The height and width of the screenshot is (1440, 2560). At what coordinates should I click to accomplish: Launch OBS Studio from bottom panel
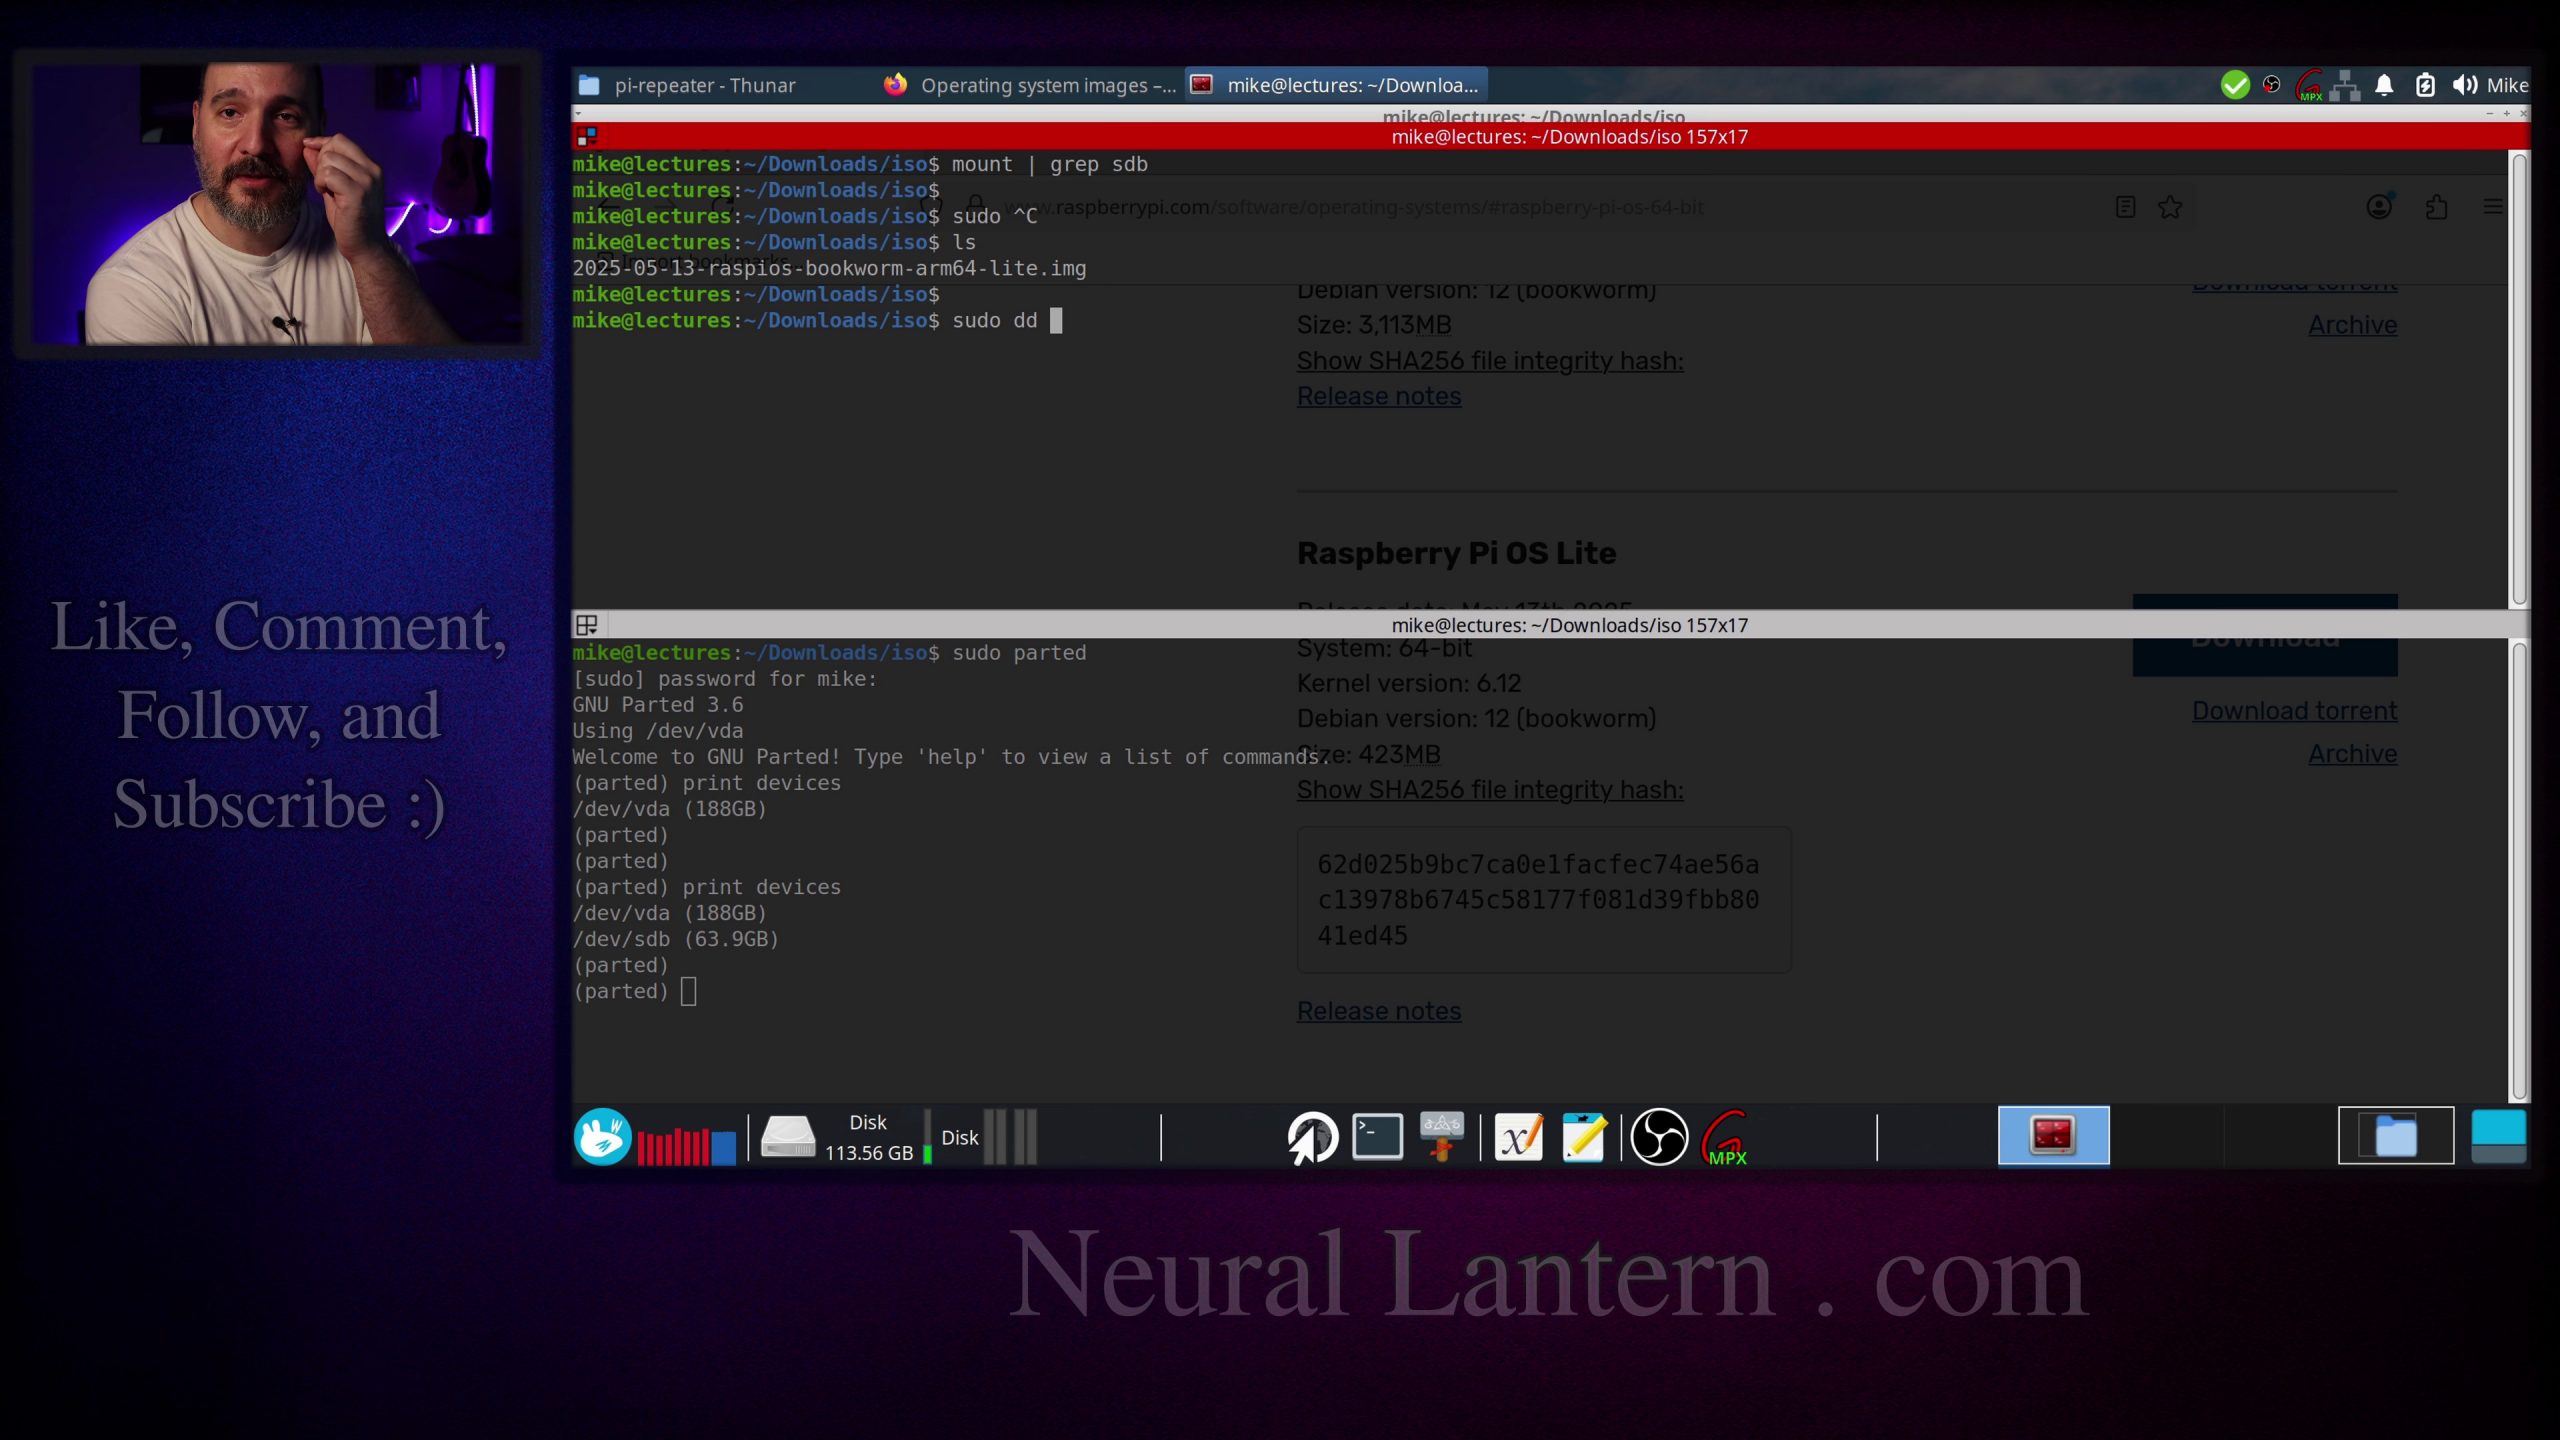coord(1659,1137)
